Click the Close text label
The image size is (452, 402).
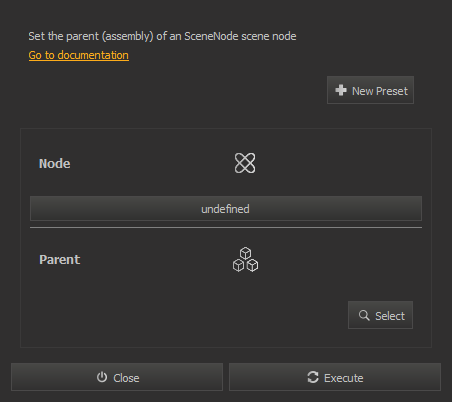coord(126,378)
